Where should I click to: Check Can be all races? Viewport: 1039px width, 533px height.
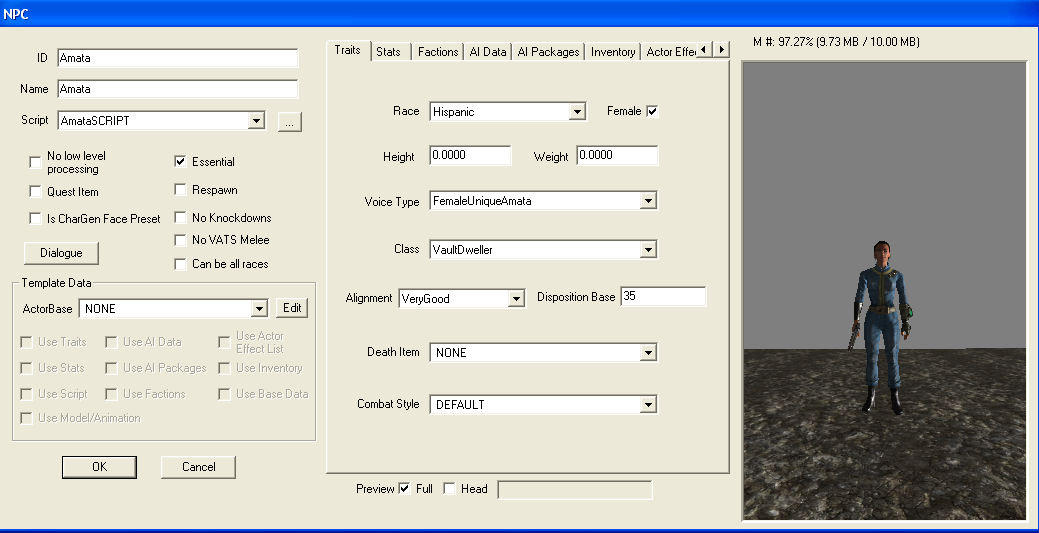click(x=180, y=264)
